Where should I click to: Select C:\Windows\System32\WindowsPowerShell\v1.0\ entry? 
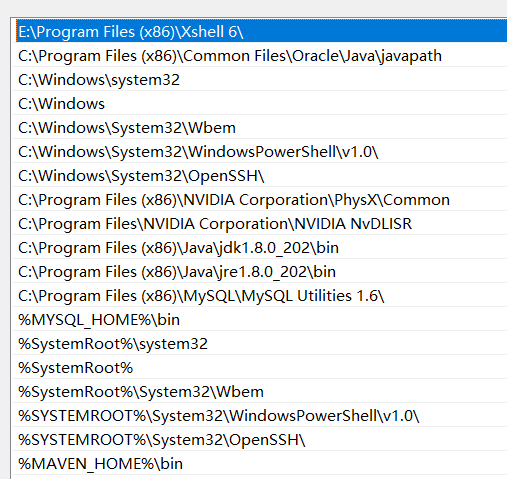[260, 152]
